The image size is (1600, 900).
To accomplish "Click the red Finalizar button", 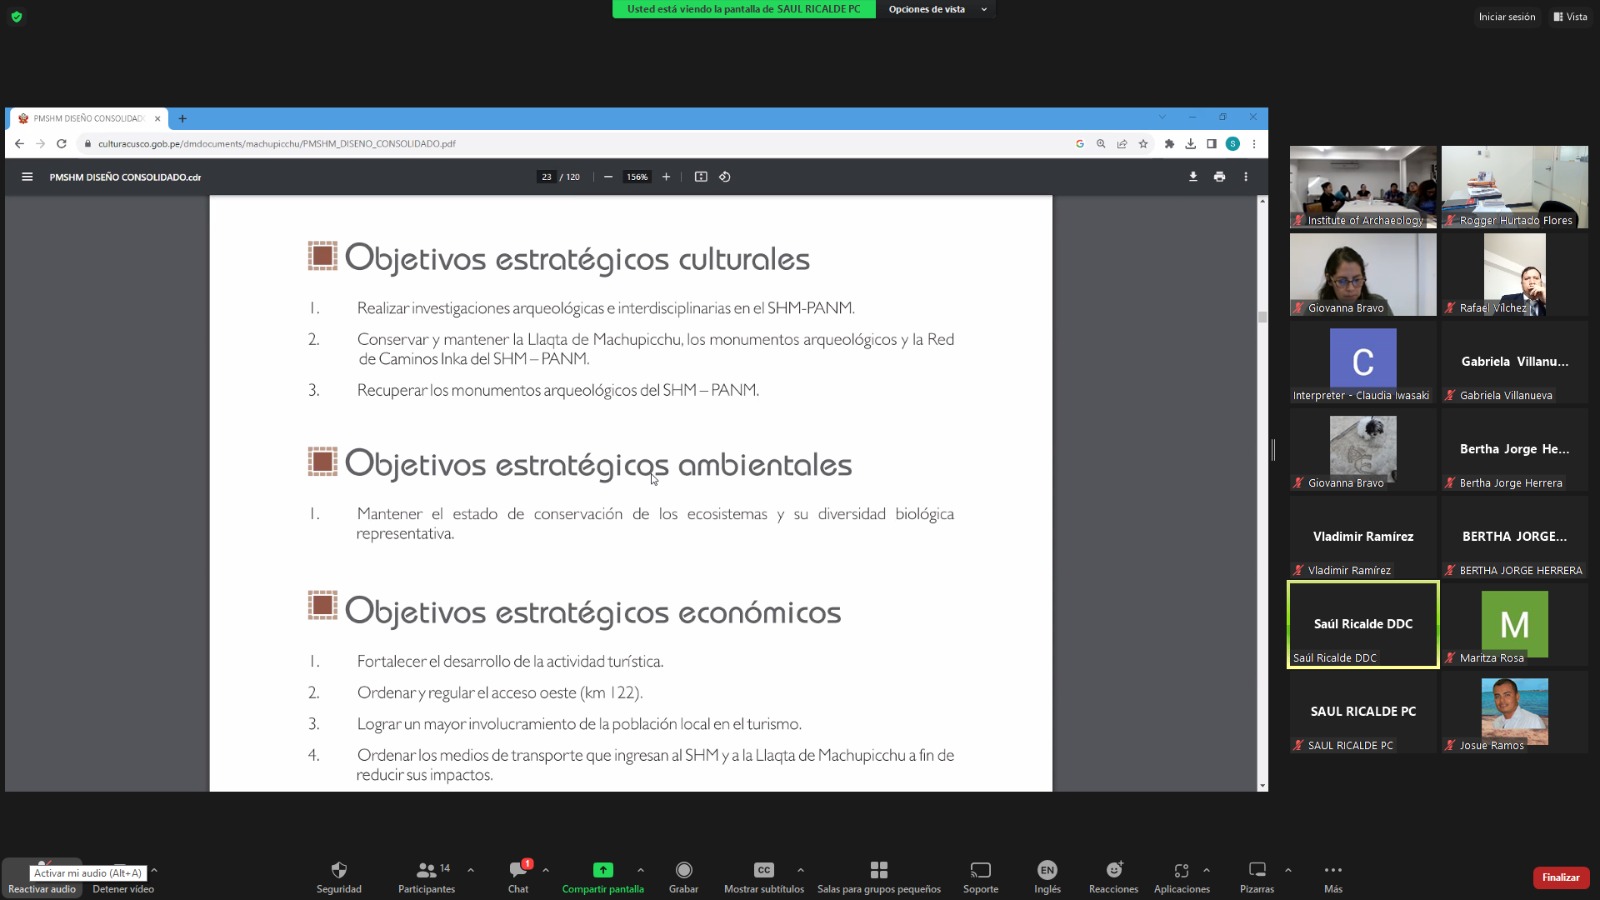I will [x=1561, y=877].
